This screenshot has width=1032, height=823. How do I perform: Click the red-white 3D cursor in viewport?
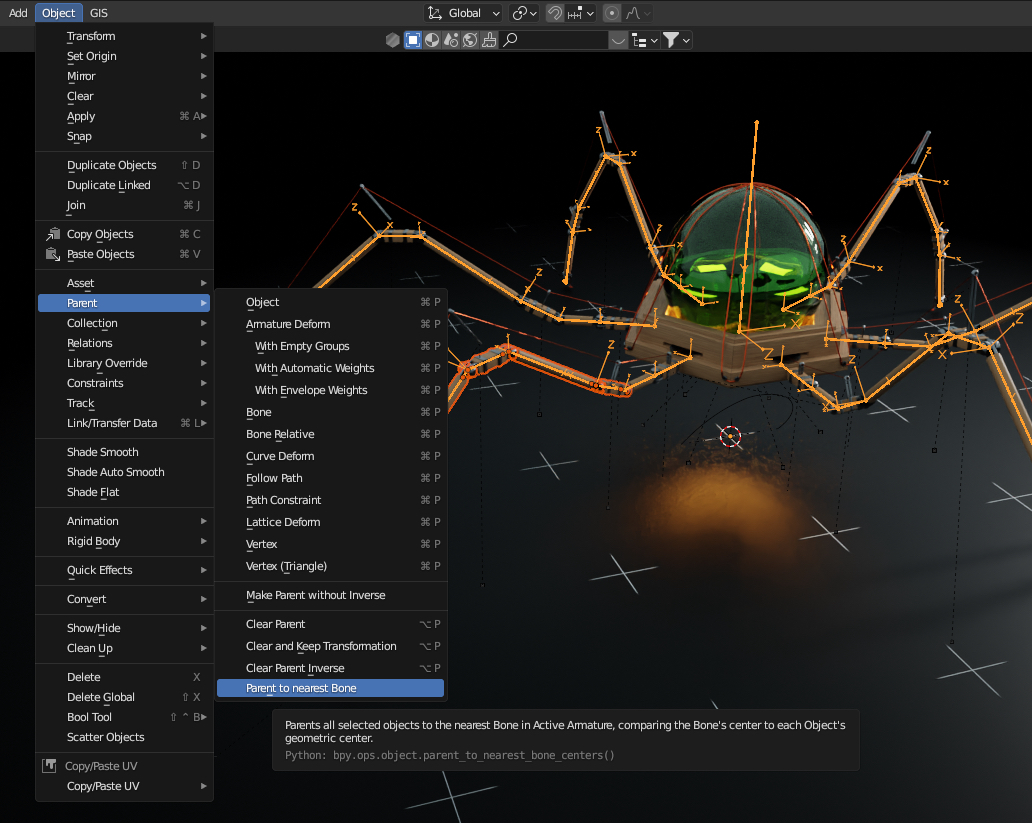coord(730,436)
